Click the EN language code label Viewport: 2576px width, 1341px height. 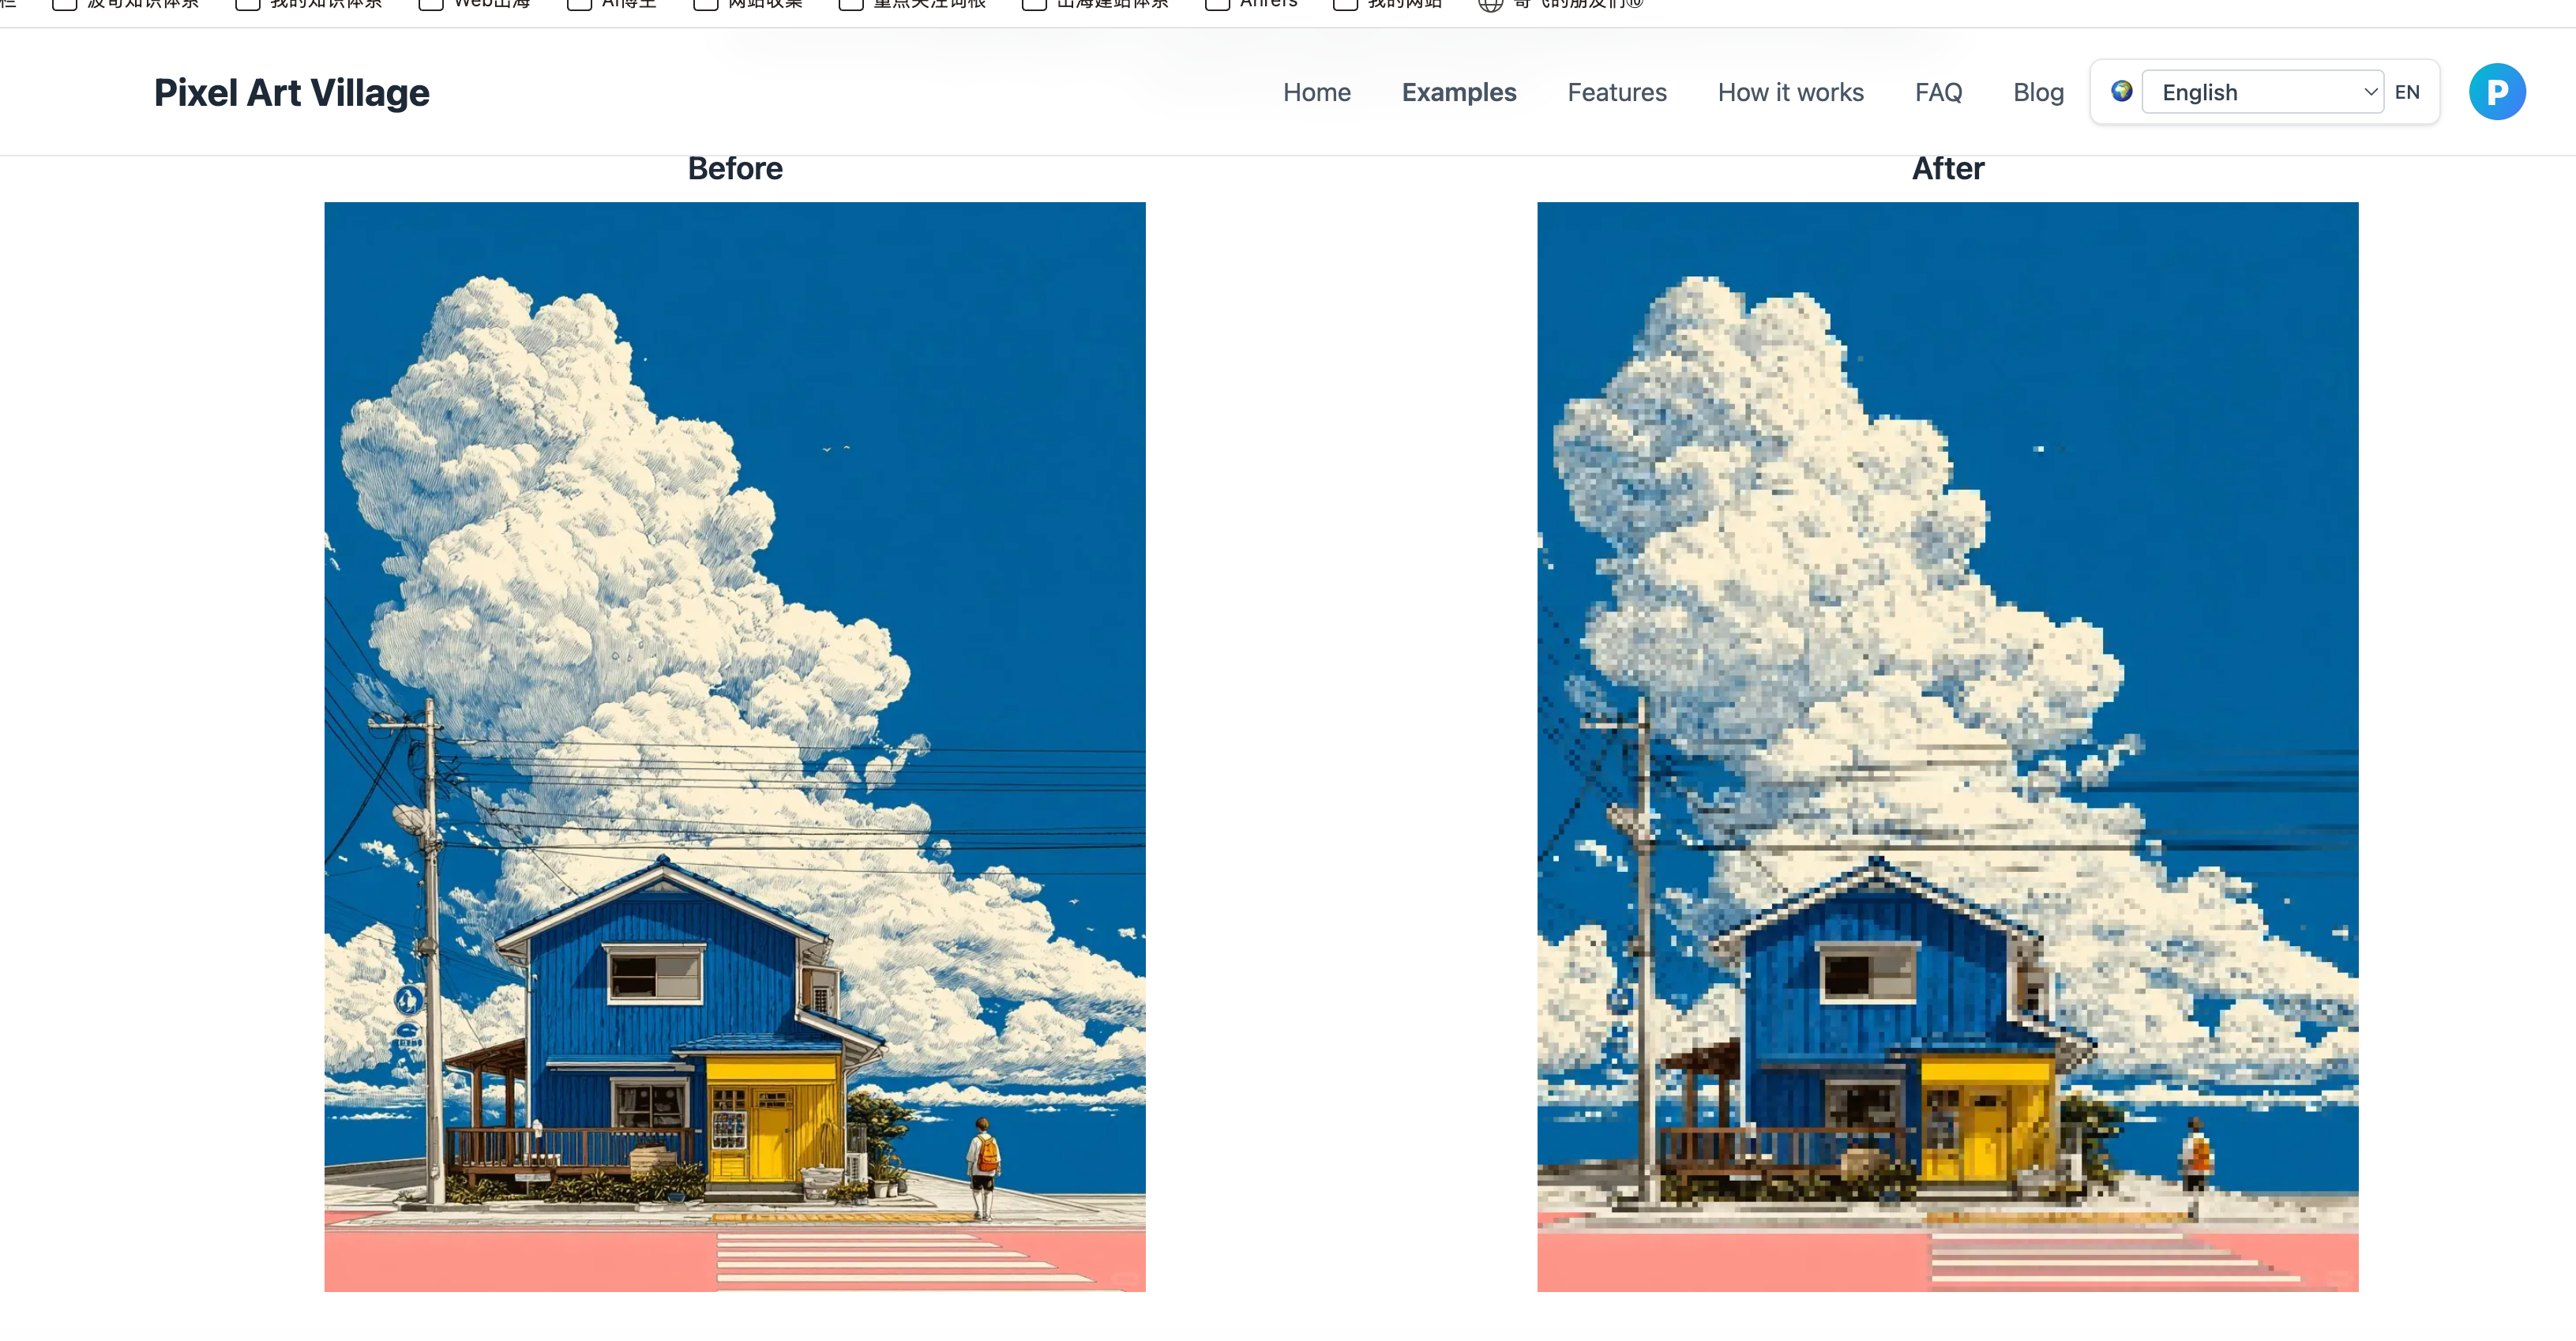pos(2406,92)
